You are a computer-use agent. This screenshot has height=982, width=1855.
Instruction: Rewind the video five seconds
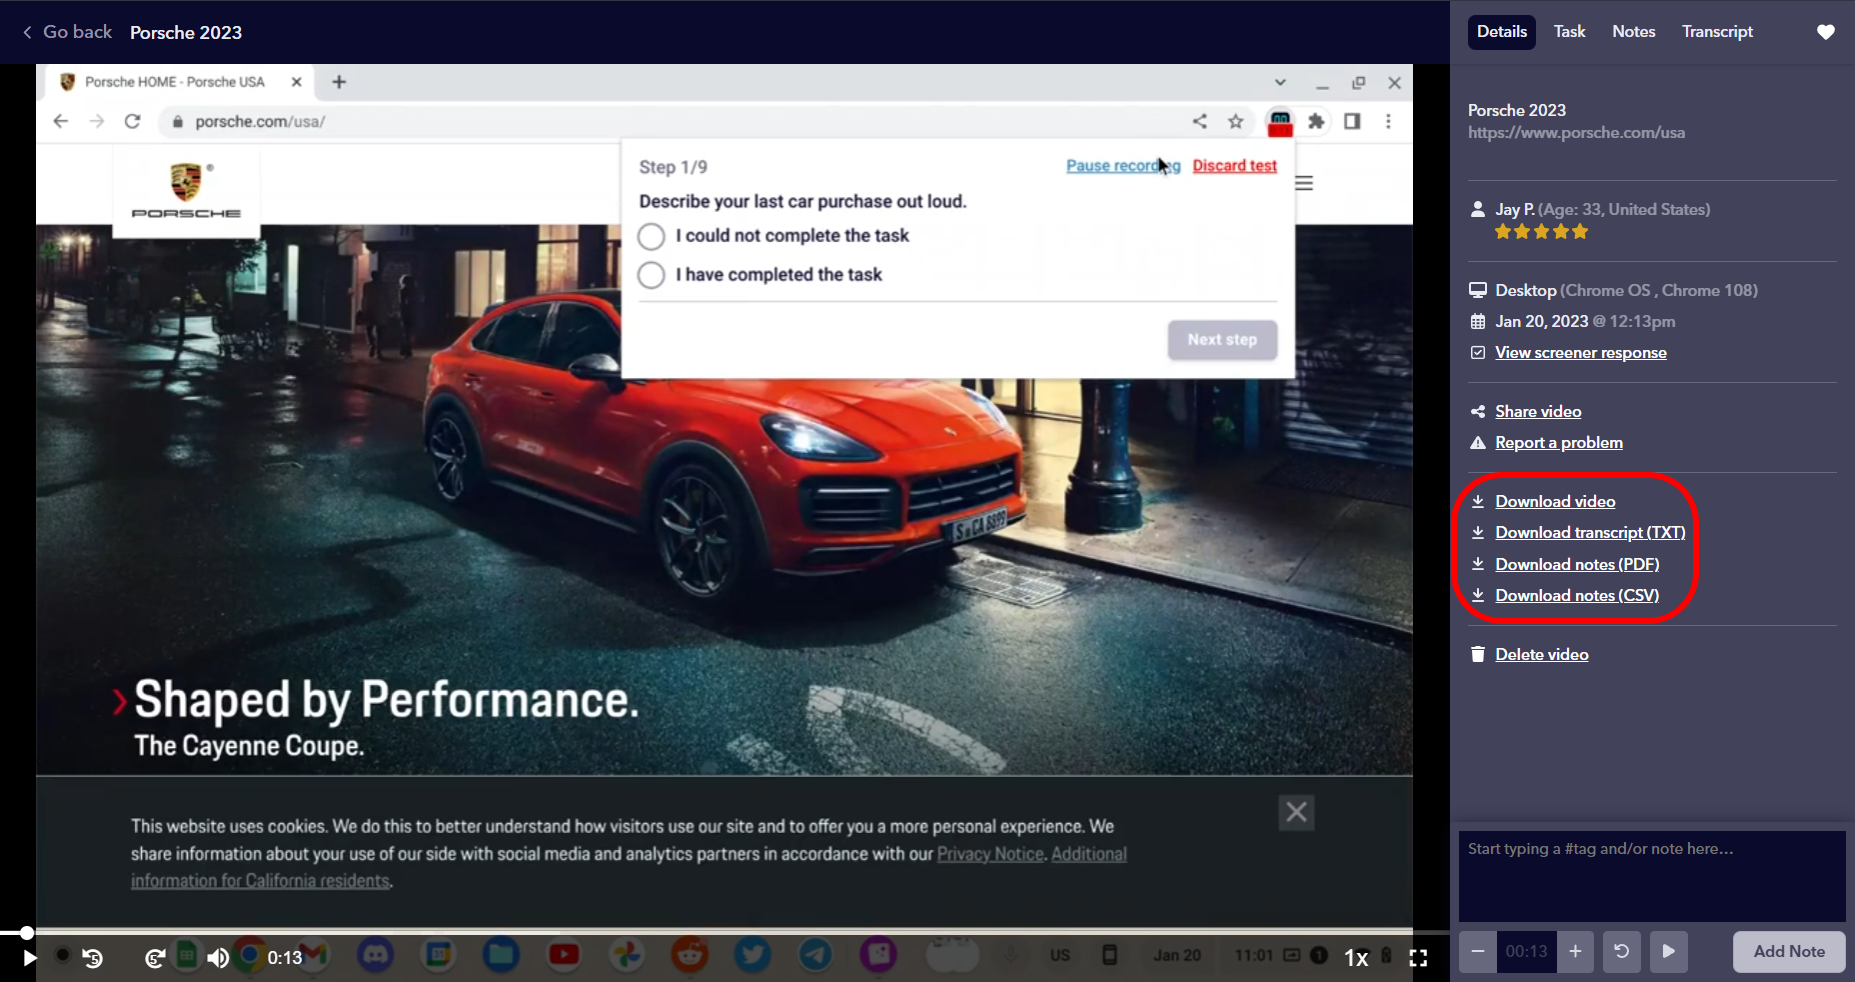coord(93,958)
